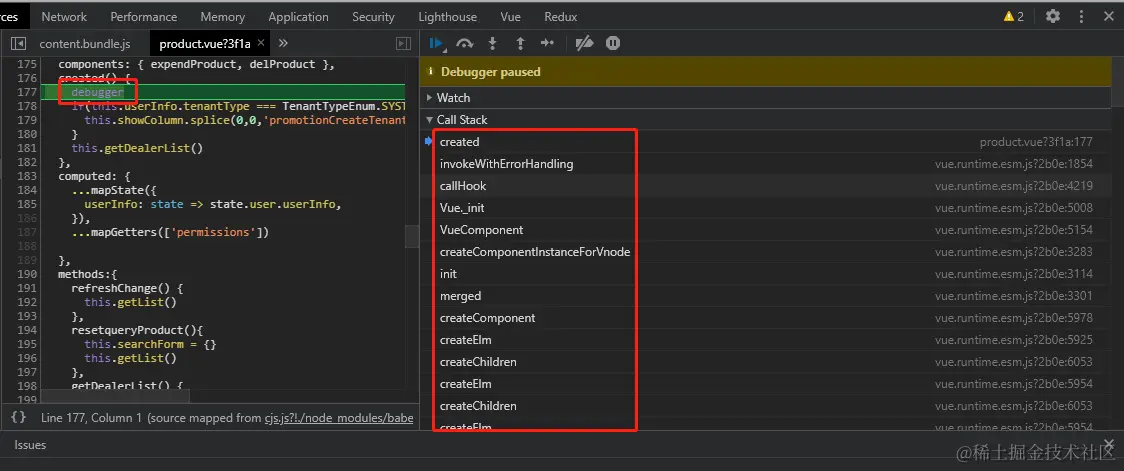Toggle pause on exceptions
Screen dimensions: 1124x471
click(x=613, y=44)
